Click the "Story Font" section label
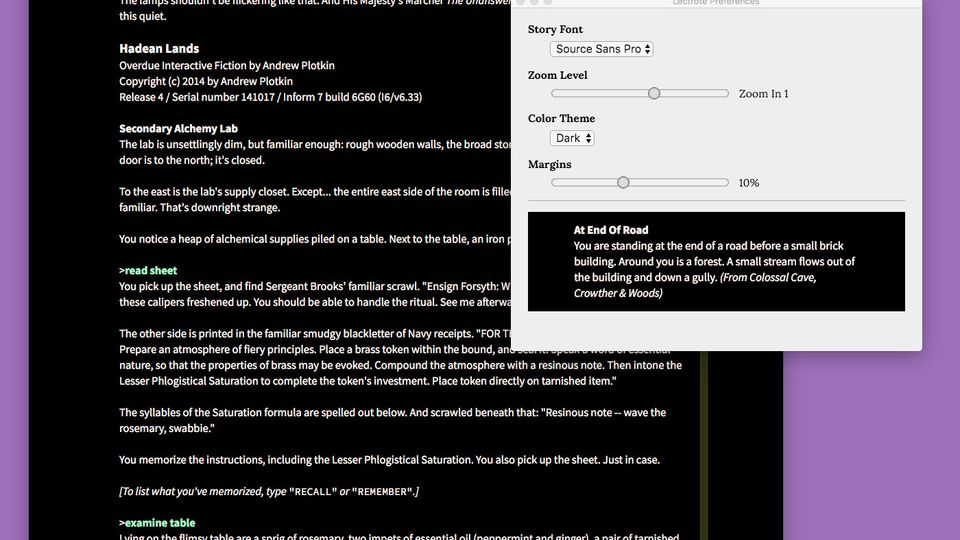This screenshot has width=960, height=540. (x=555, y=30)
